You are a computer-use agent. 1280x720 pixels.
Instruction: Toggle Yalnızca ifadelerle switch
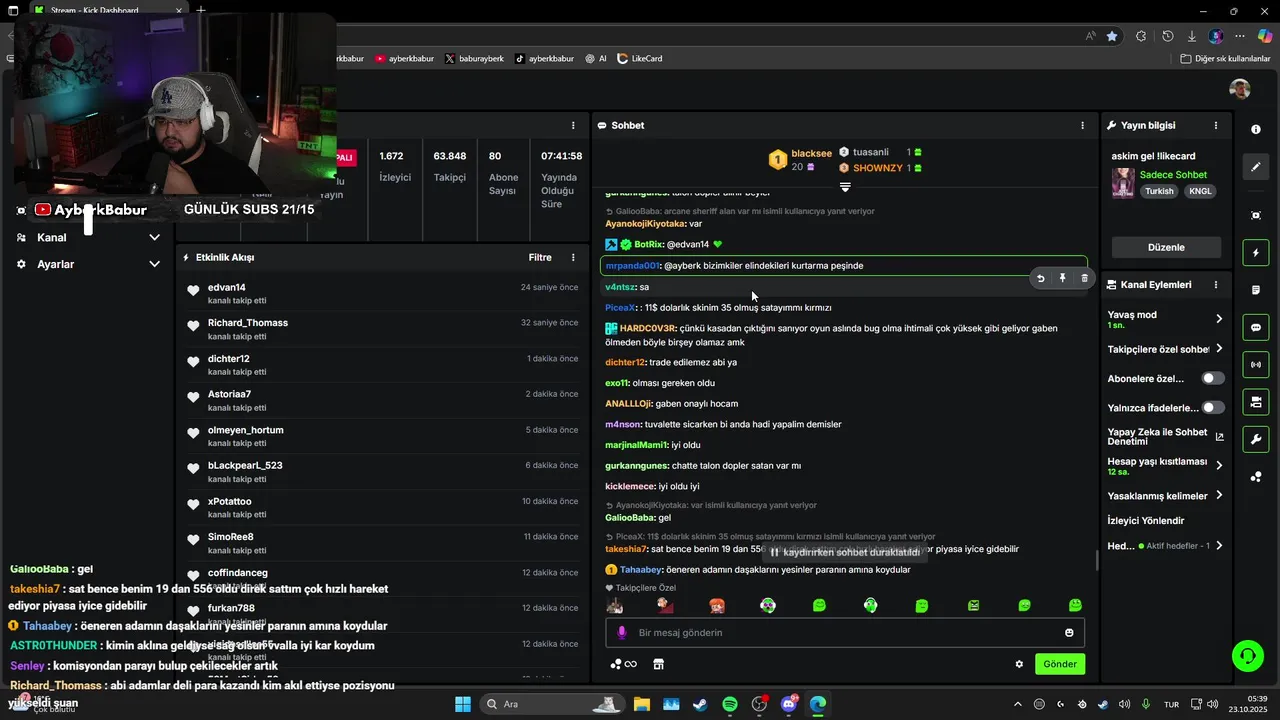coord(1213,407)
